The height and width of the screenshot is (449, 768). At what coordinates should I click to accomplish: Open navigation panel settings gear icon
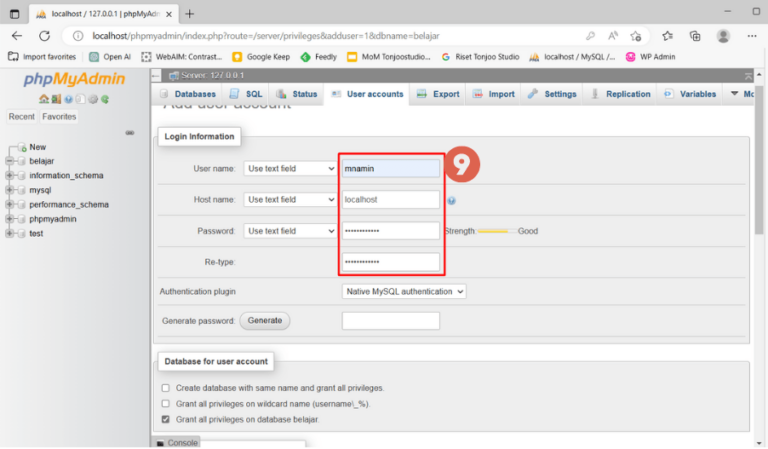click(93, 99)
